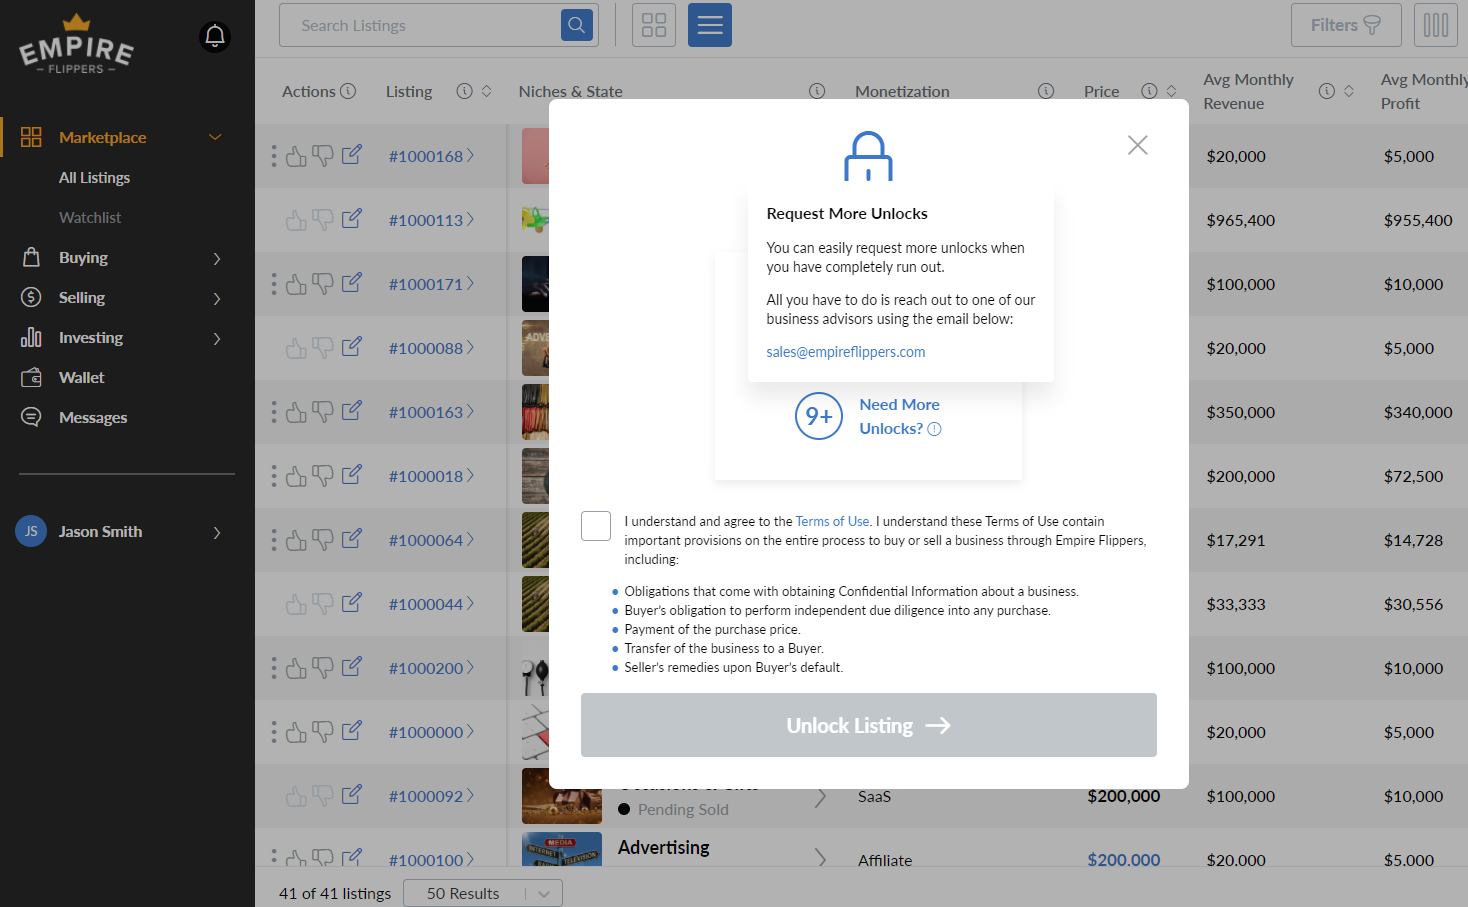Screen dimensions: 1468x907
Task: Open row menu dots for listing #1000018
Action: (274, 476)
